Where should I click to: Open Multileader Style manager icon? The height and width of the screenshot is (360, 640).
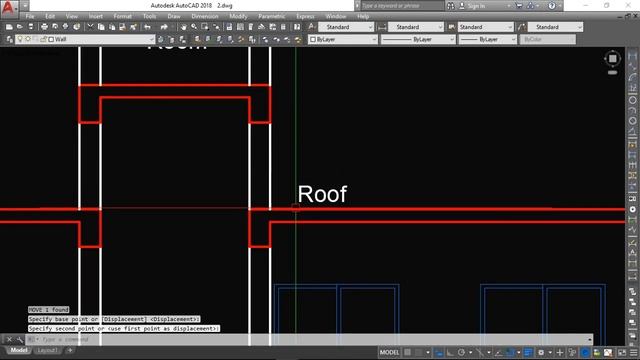pyautogui.click(x=522, y=27)
